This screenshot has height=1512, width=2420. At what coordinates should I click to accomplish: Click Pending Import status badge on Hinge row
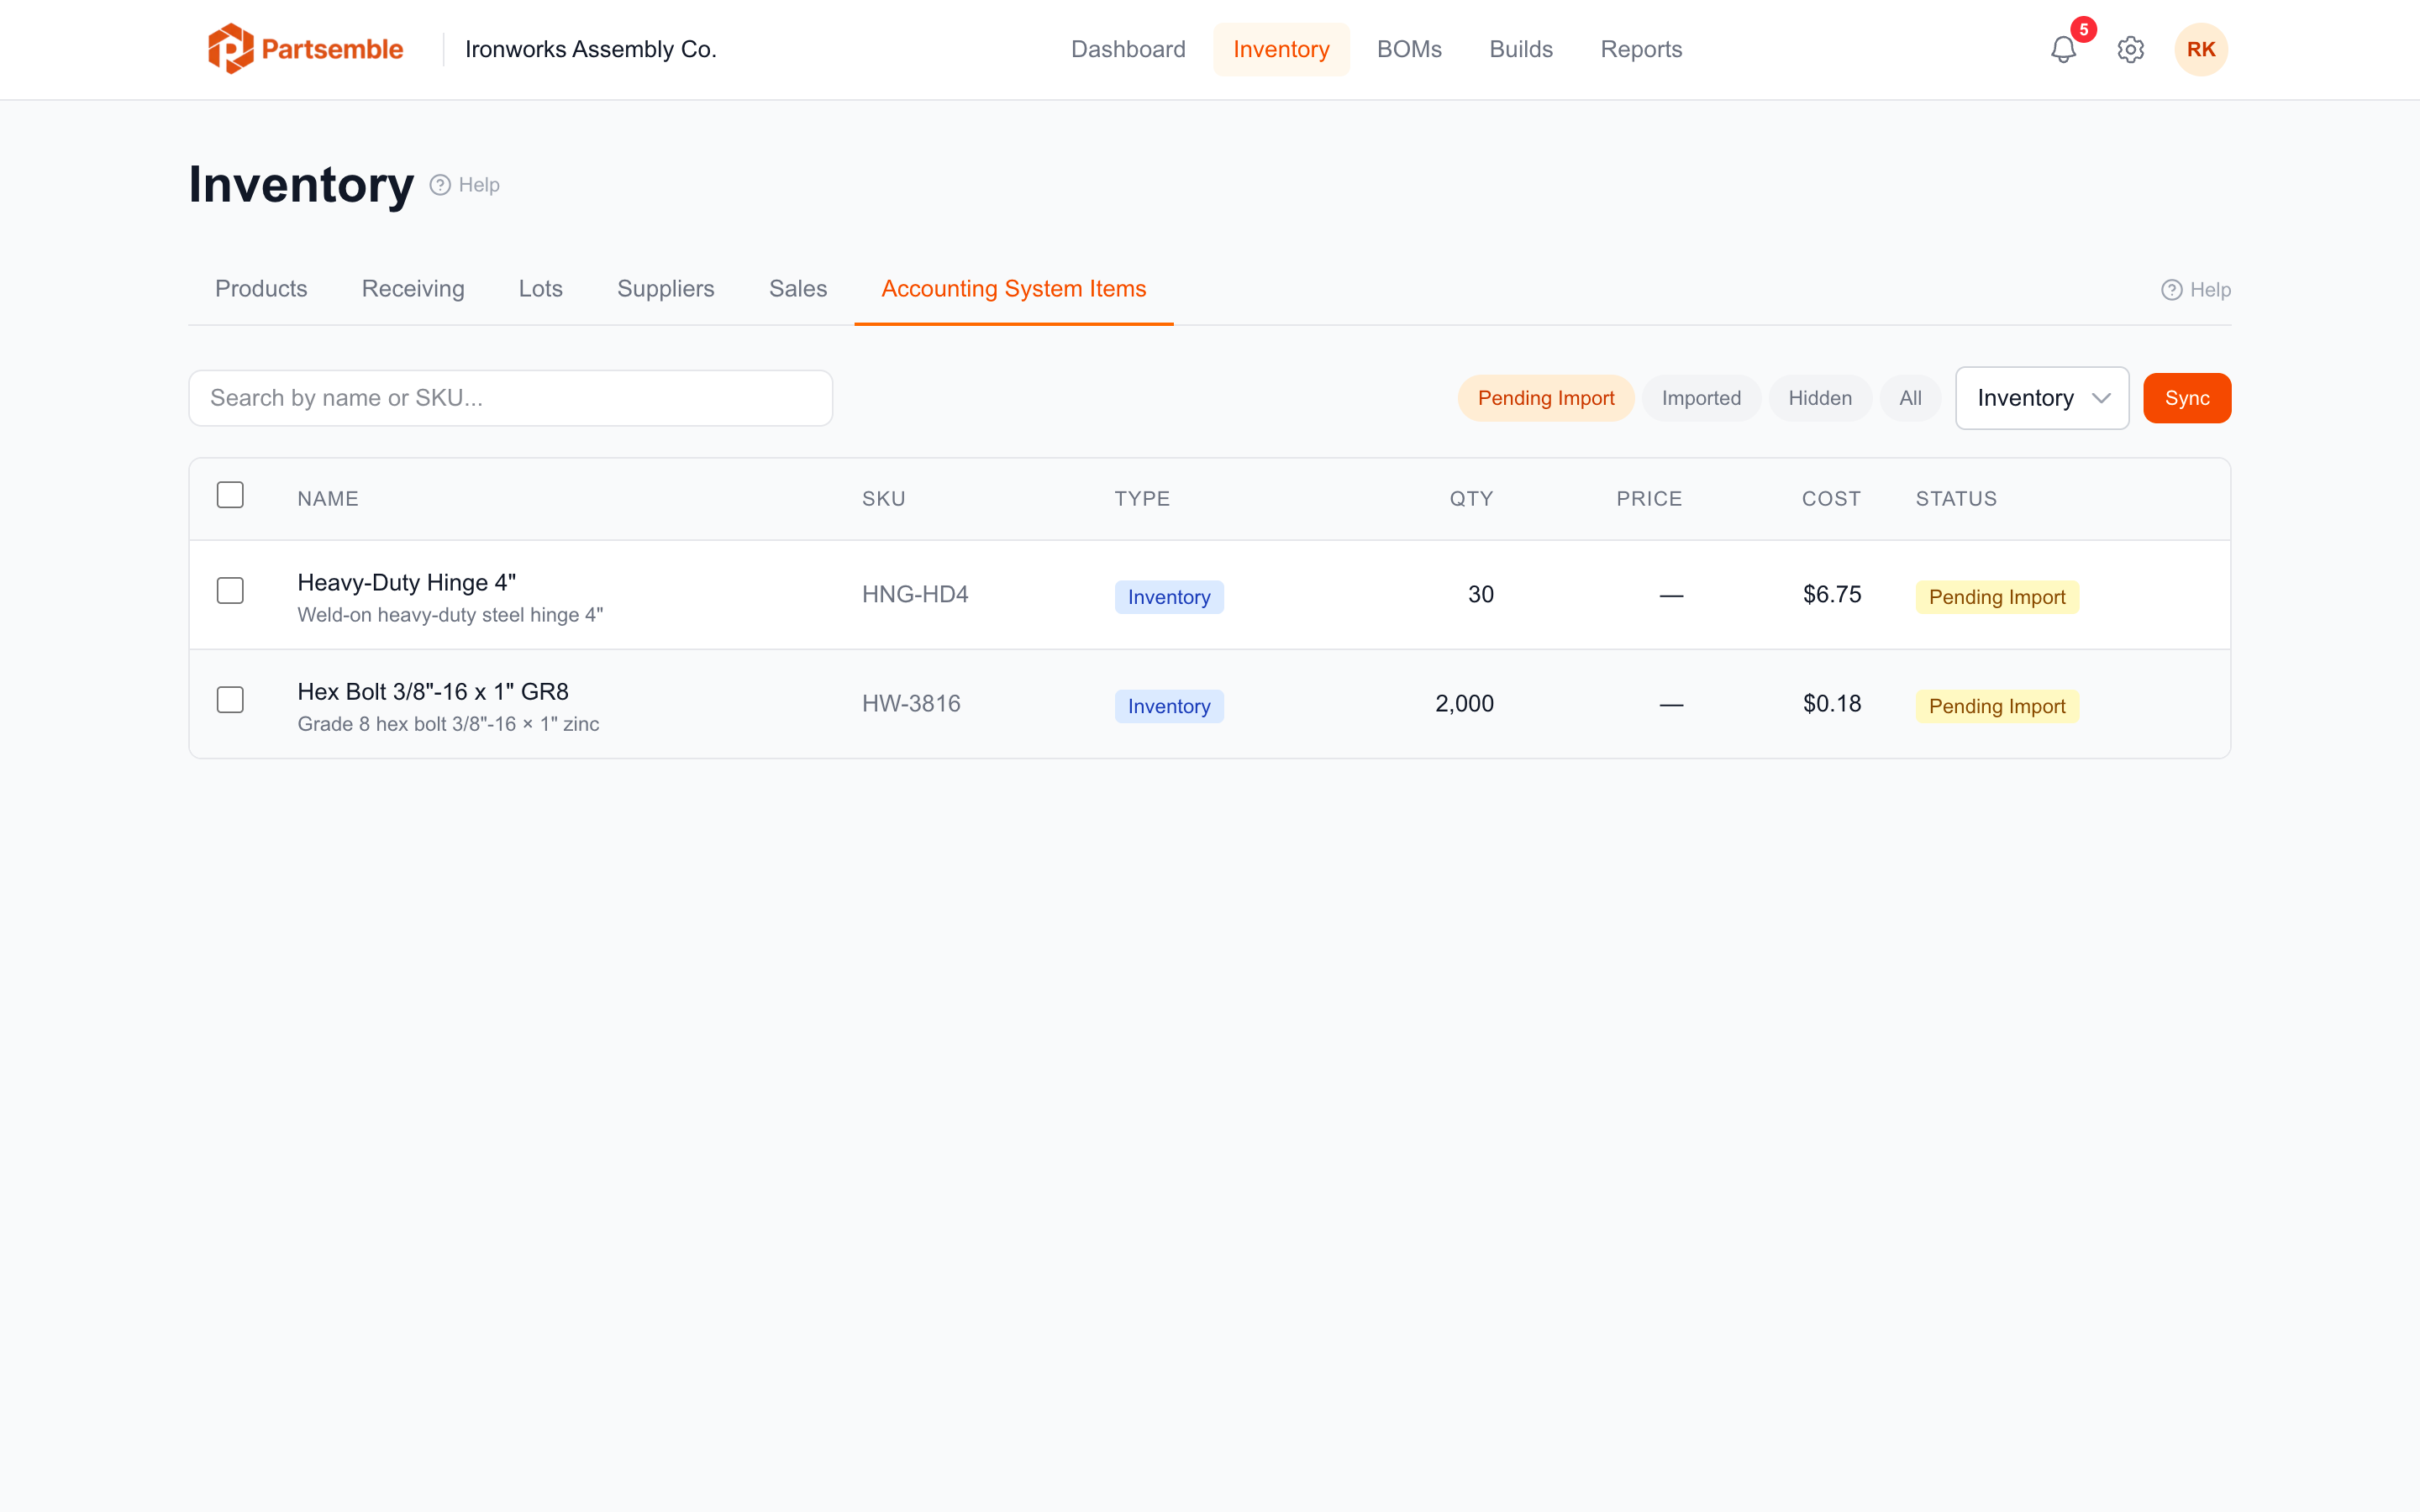[1997, 597]
